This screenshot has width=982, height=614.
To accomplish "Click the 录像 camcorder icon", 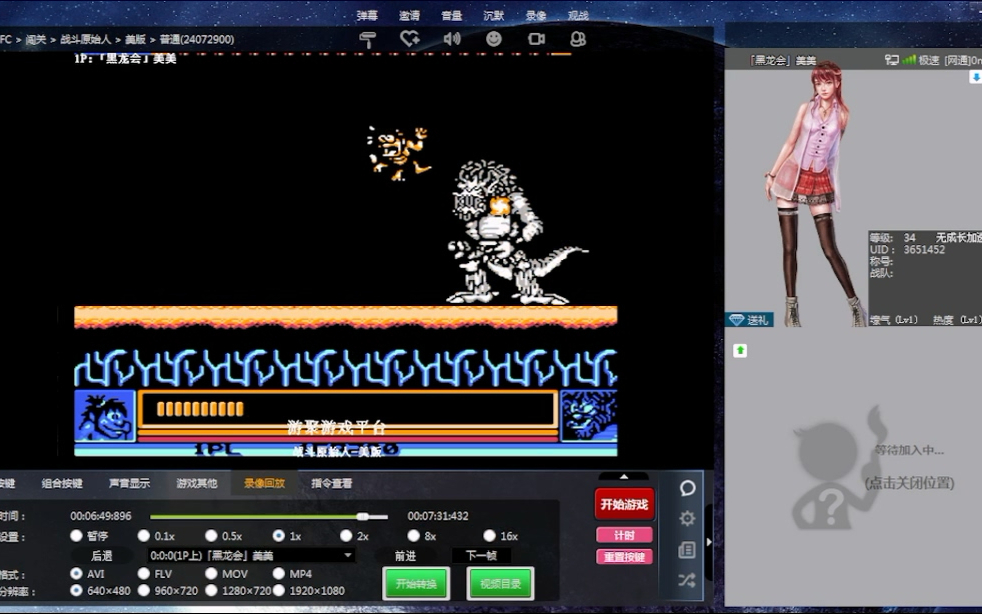I will (536, 39).
